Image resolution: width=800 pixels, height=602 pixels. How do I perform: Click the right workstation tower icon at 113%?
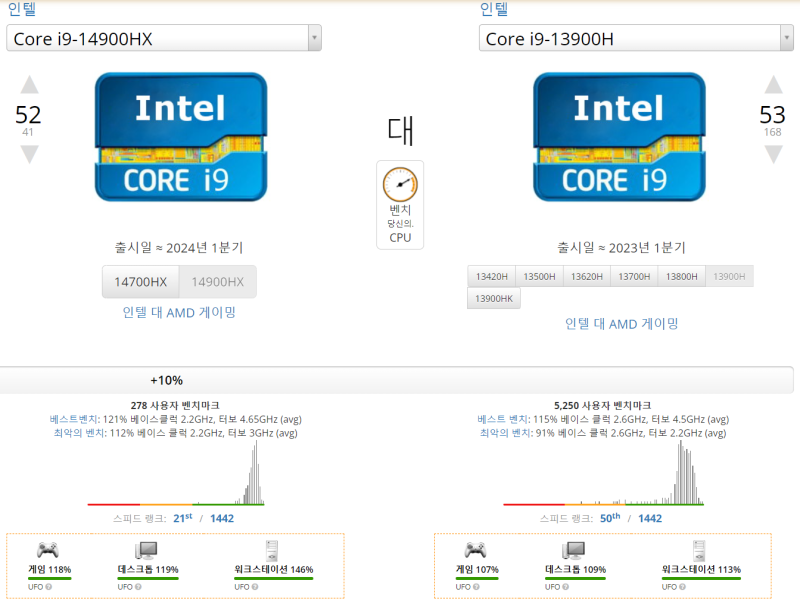[x=699, y=550]
